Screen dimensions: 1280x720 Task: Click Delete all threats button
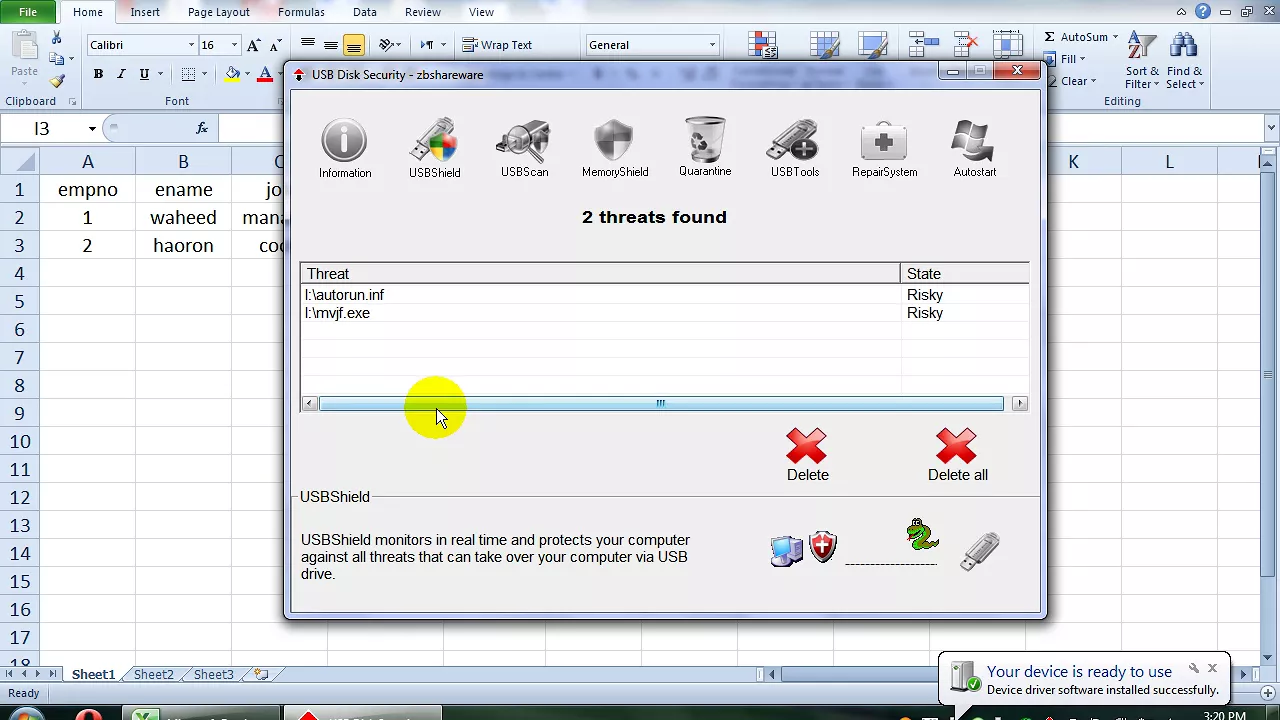tap(957, 455)
